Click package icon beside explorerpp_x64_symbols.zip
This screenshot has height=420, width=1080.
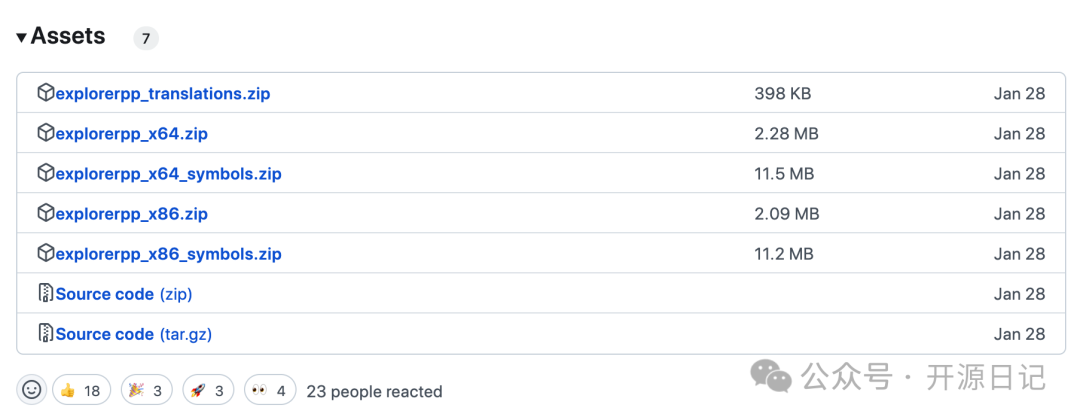[x=45, y=174]
